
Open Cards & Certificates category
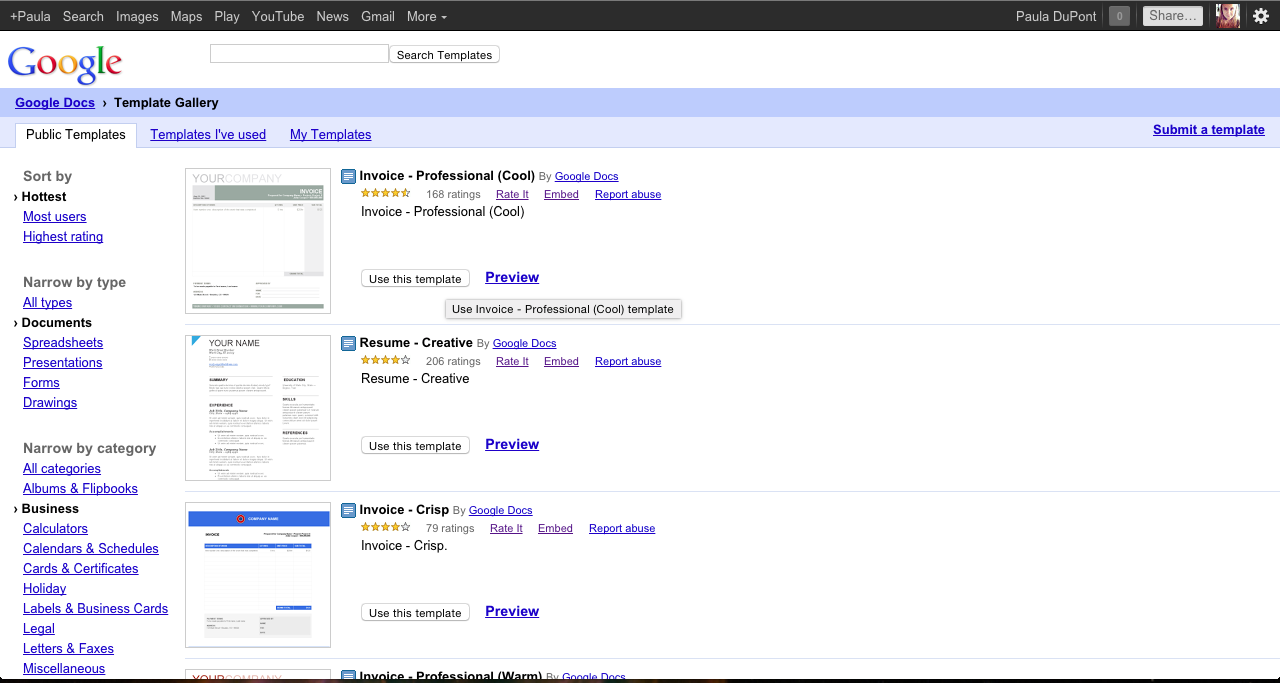pyautogui.click(x=81, y=569)
